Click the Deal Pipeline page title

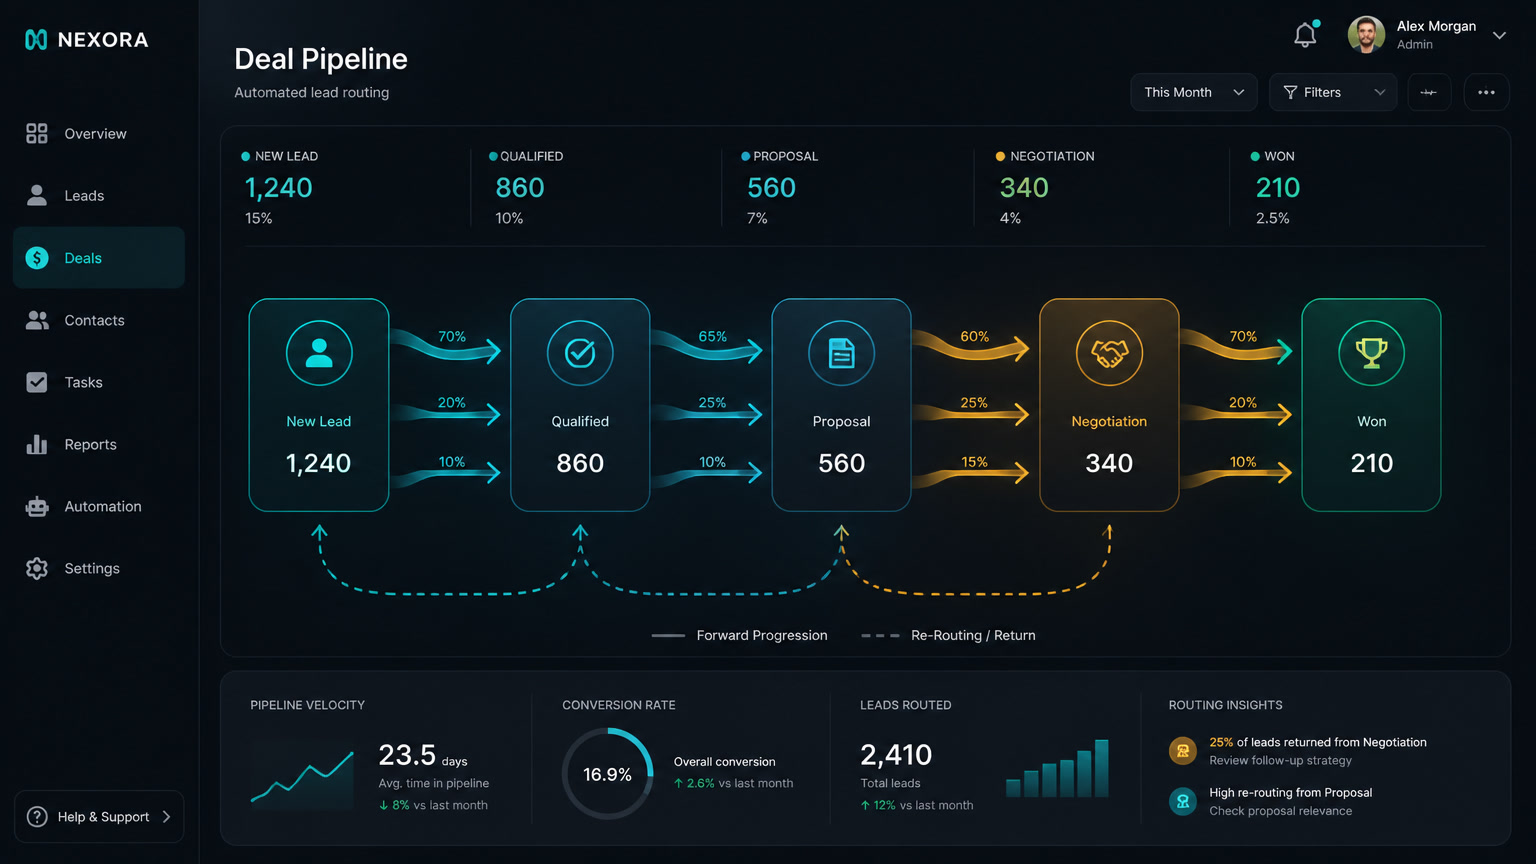pos(321,59)
